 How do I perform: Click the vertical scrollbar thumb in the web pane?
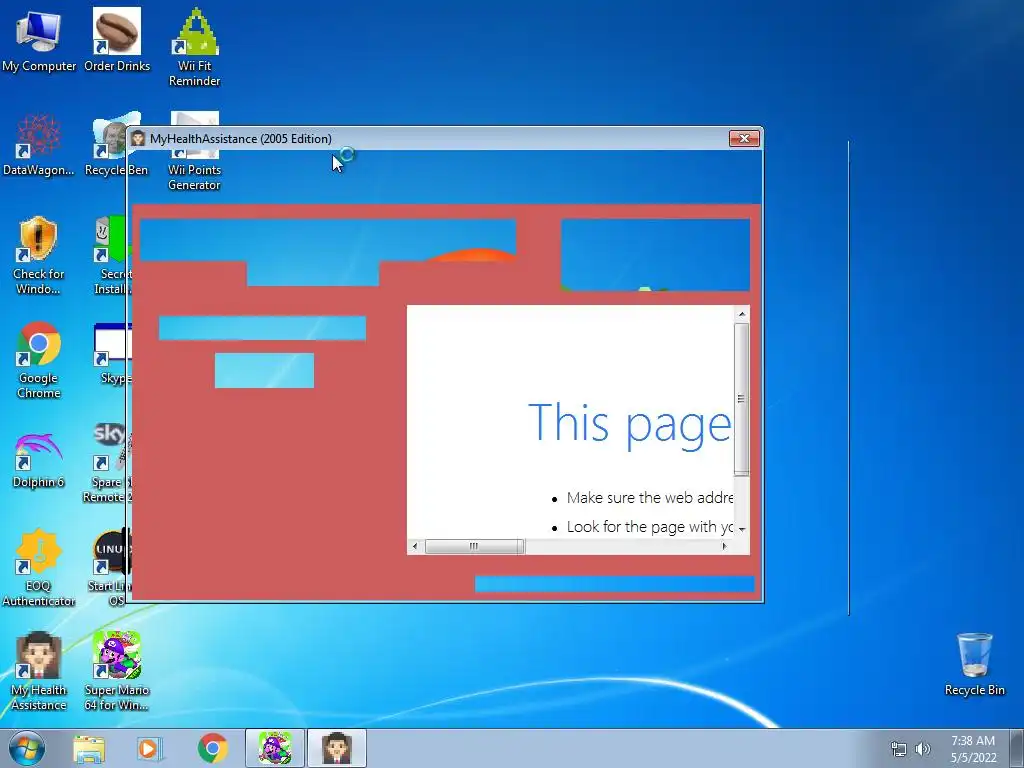pyautogui.click(x=742, y=398)
